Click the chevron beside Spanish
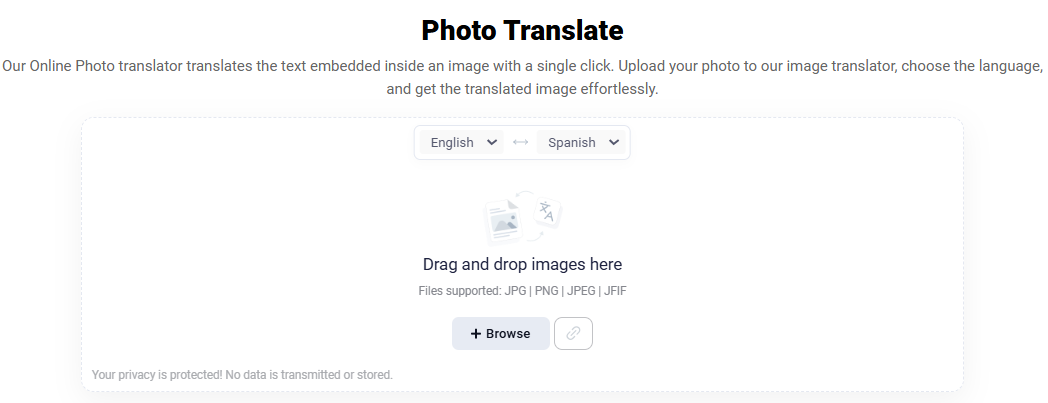The width and height of the screenshot is (1048, 403). tap(613, 143)
